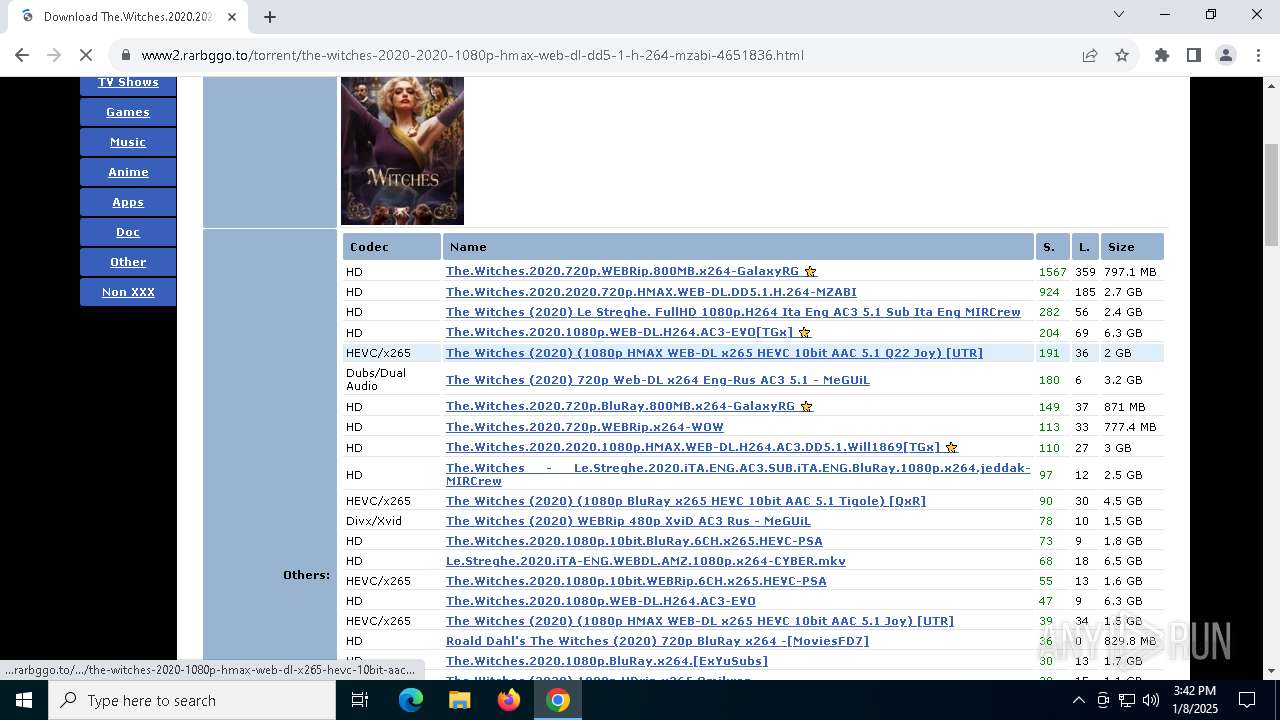Open the 720p Web-DL Eng-Rus MeGUiL link

click(x=658, y=380)
